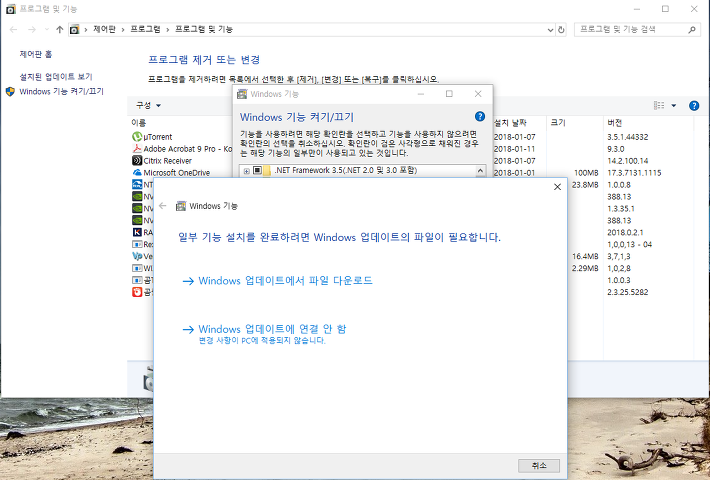The image size is (710, 480).
Task: Sort by 이름 column header
Action: pyautogui.click(x=139, y=123)
